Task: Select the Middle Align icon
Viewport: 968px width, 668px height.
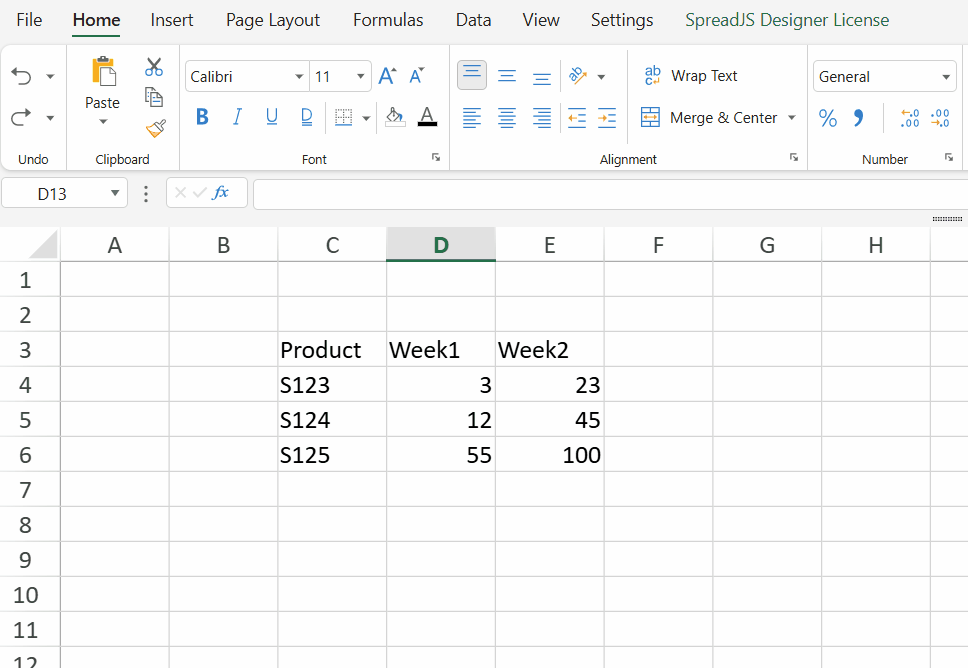Action: pyautogui.click(x=507, y=76)
